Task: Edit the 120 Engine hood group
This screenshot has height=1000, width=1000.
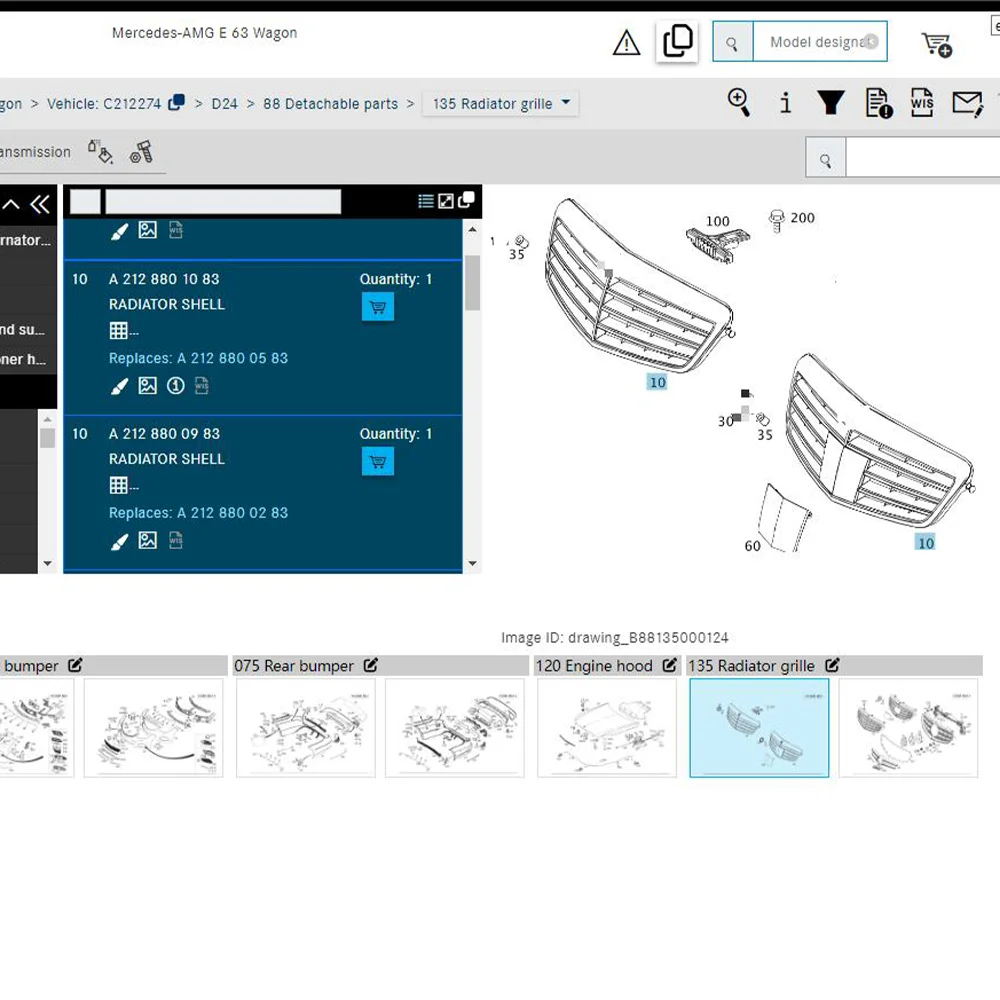Action: coord(669,665)
